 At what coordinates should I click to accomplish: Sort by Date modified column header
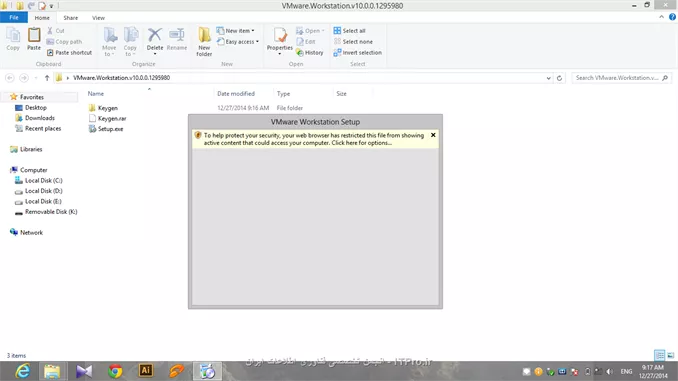pos(236,93)
